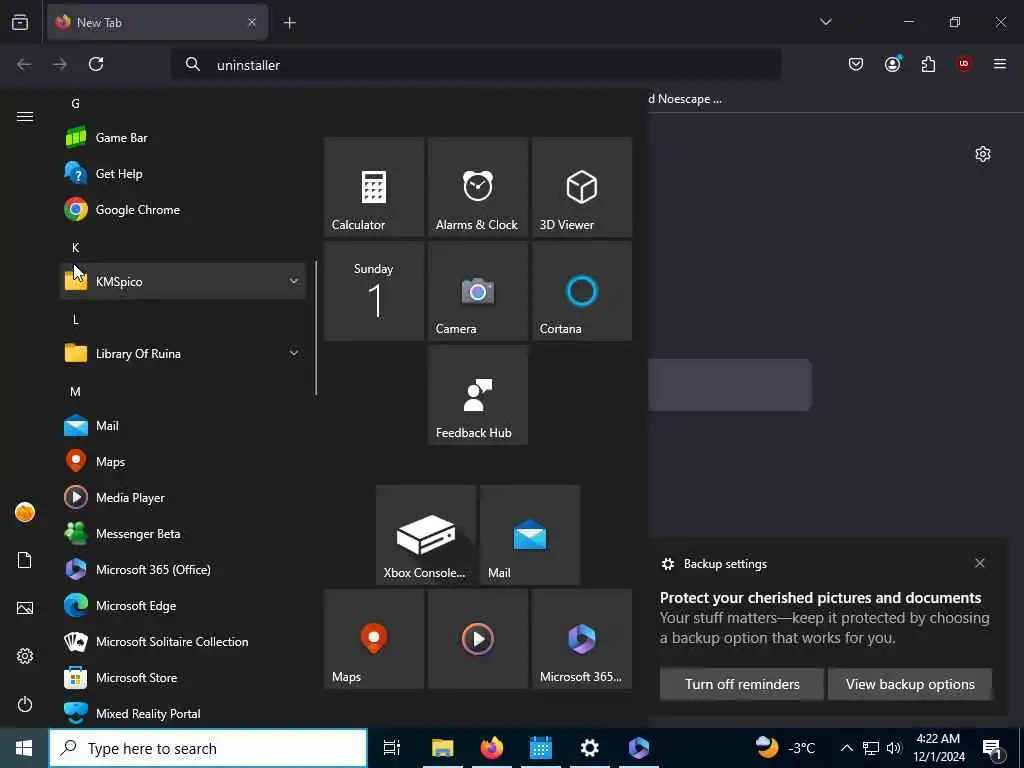Open Microsoft 365 Copilot taskbar icon

[x=639, y=748]
